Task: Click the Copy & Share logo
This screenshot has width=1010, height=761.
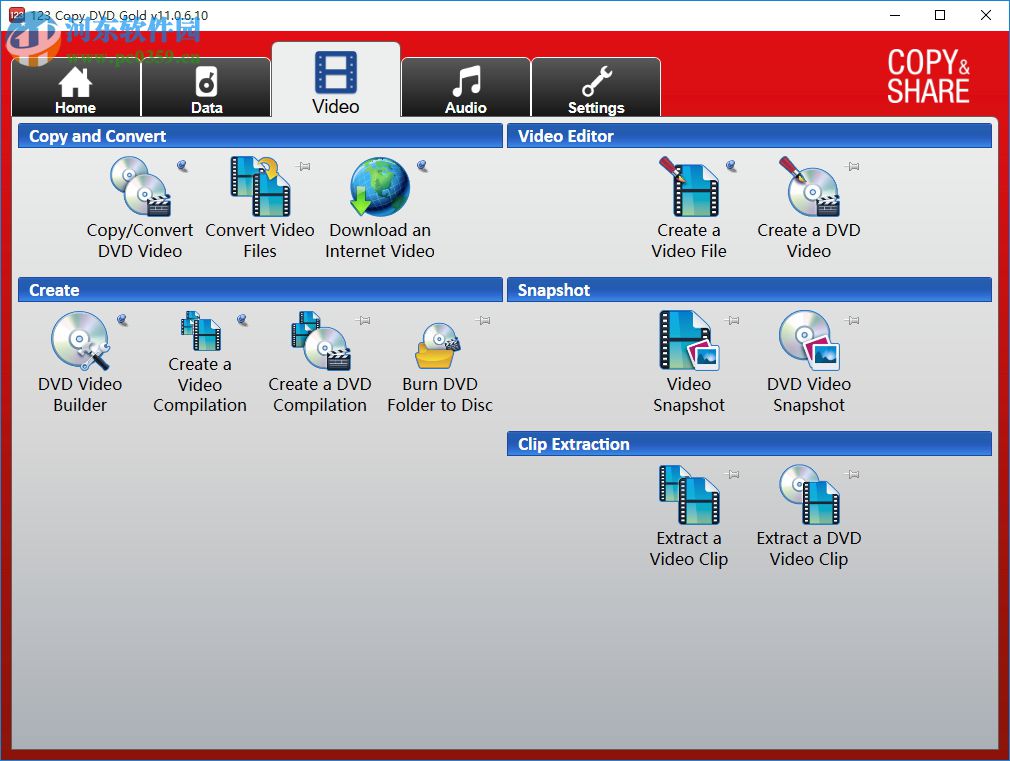Action: (x=928, y=77)
